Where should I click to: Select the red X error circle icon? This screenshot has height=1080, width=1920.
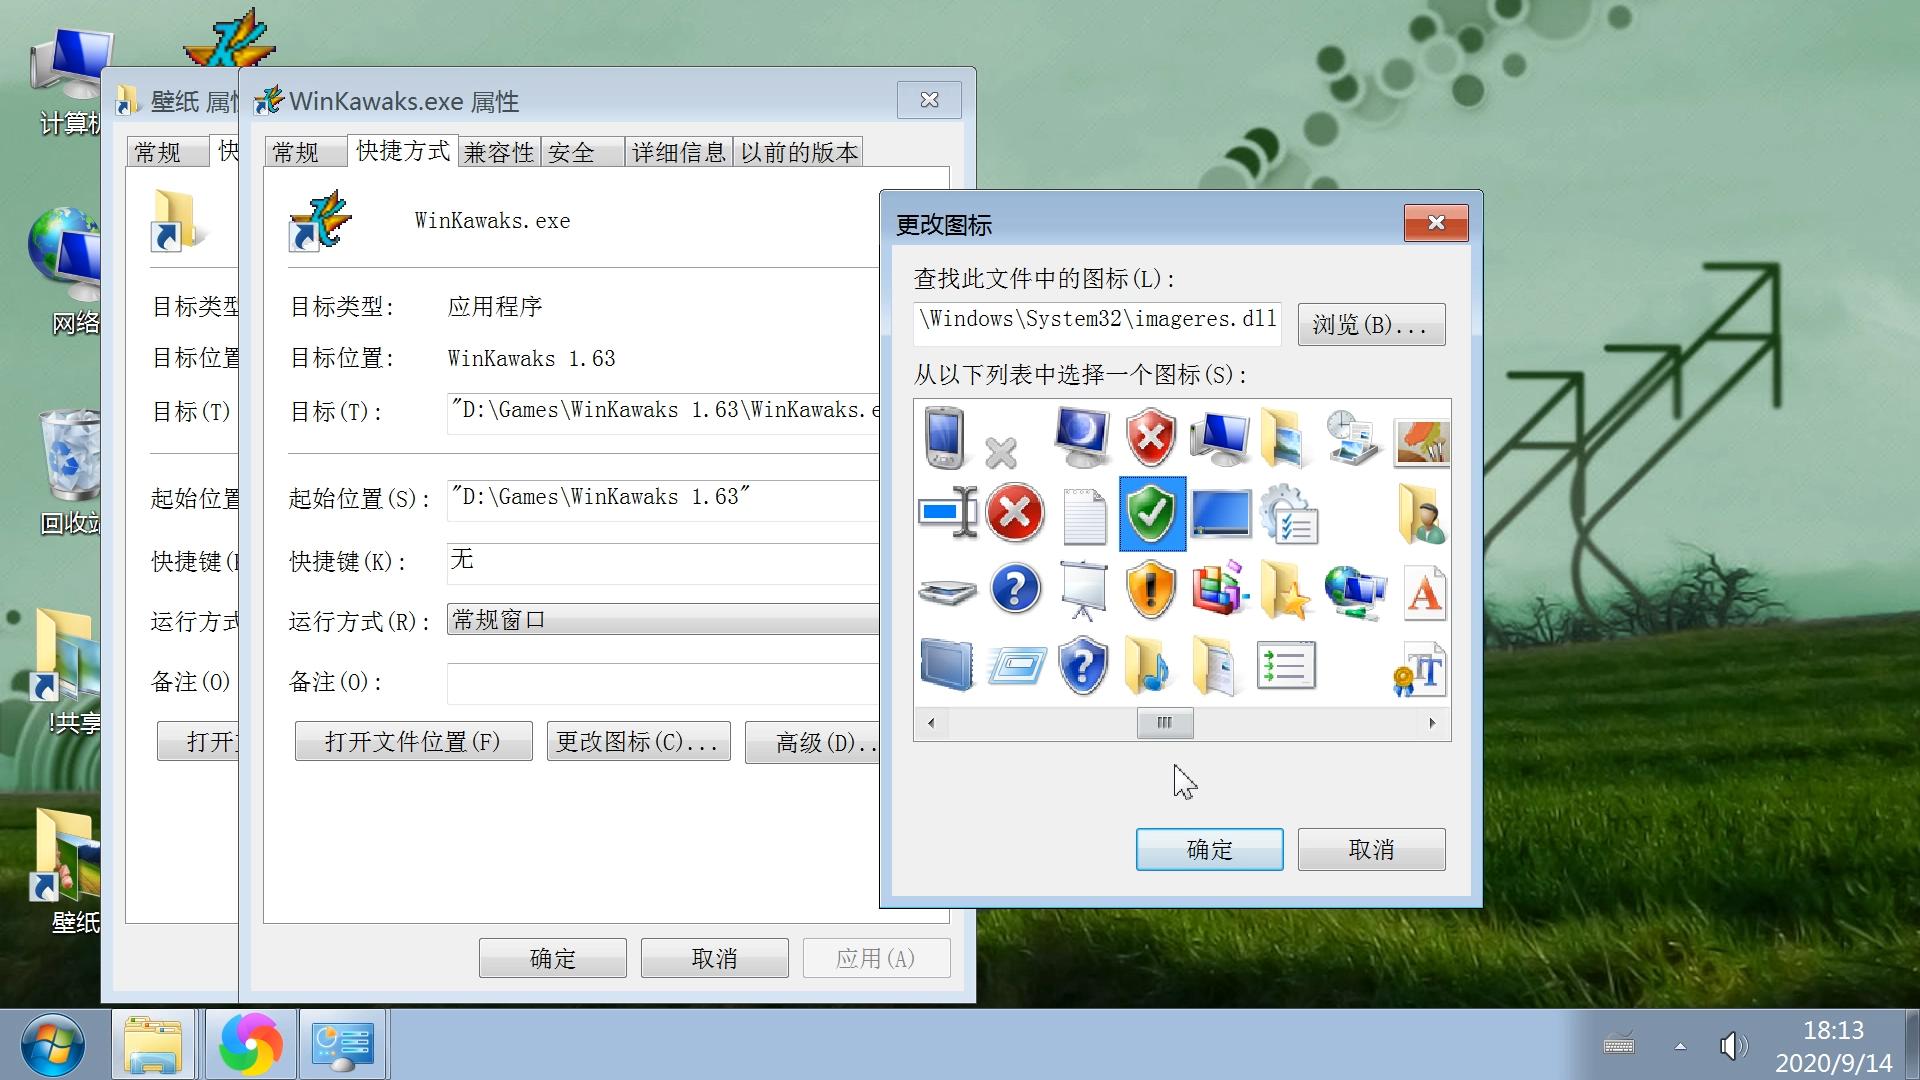1014,513
